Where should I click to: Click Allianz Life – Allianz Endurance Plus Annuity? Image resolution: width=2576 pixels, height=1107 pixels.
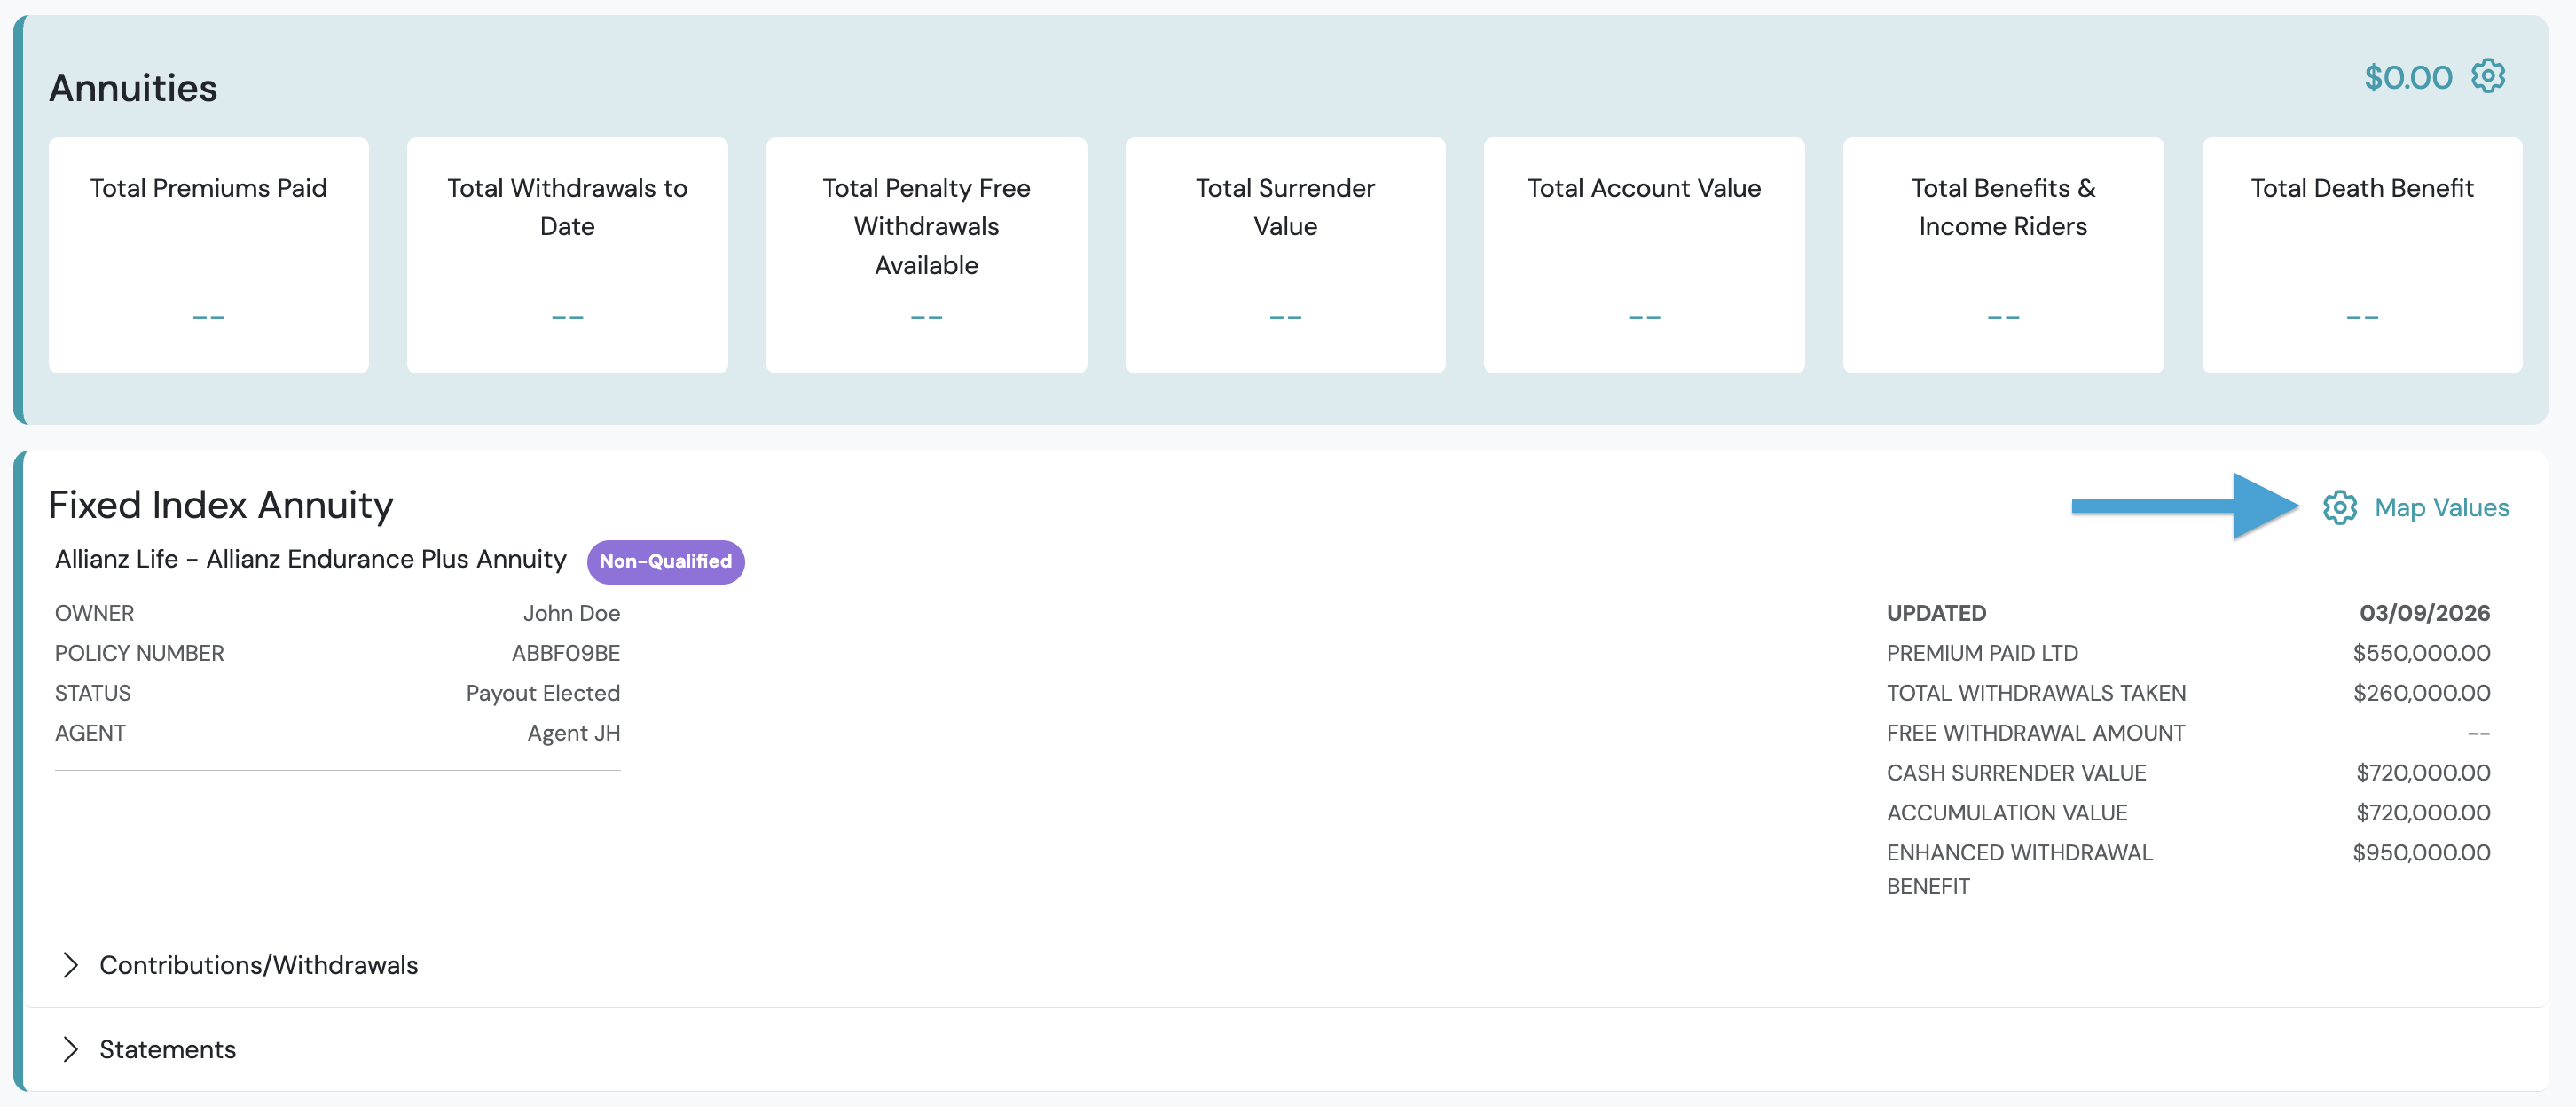tap(311, 559)
